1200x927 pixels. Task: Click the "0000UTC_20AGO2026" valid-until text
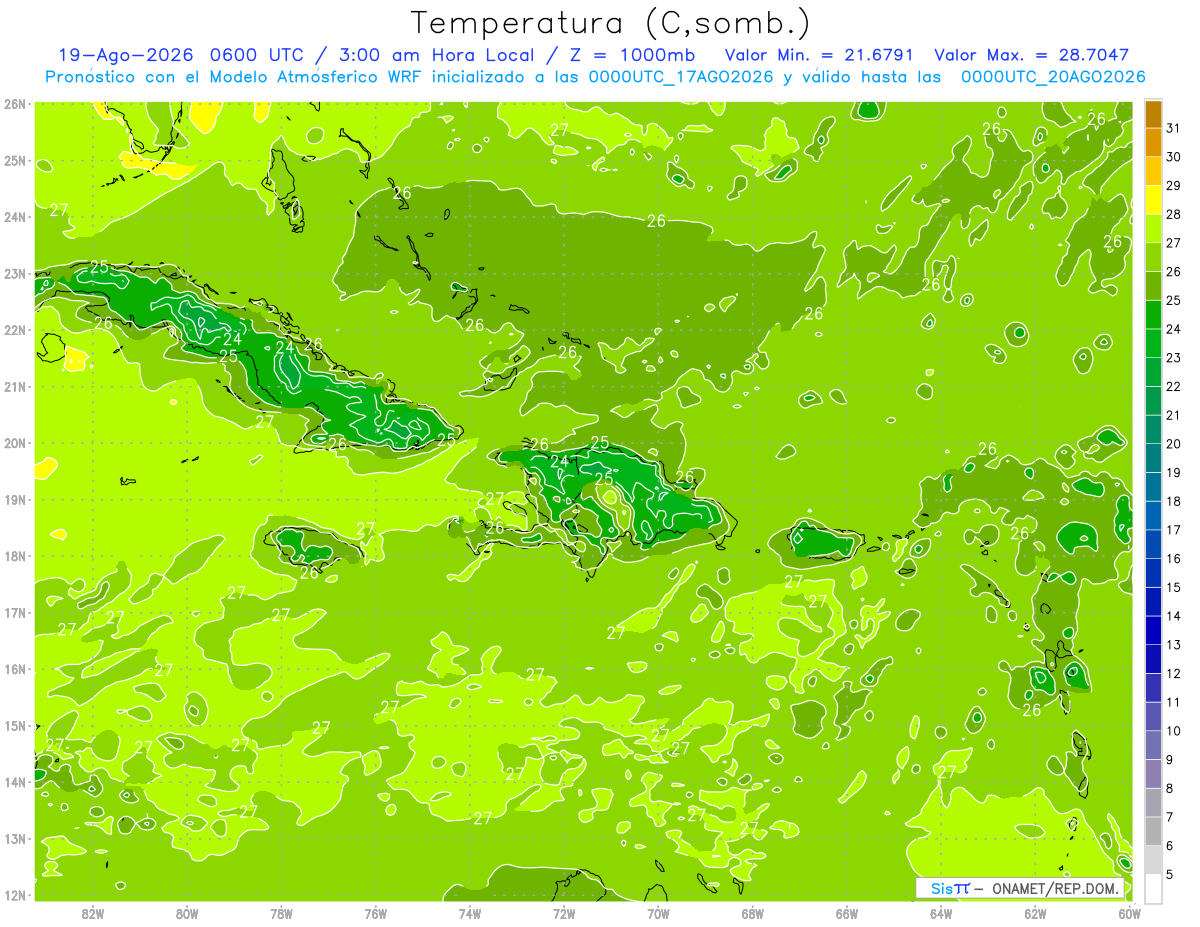(x=1053, y=77)
